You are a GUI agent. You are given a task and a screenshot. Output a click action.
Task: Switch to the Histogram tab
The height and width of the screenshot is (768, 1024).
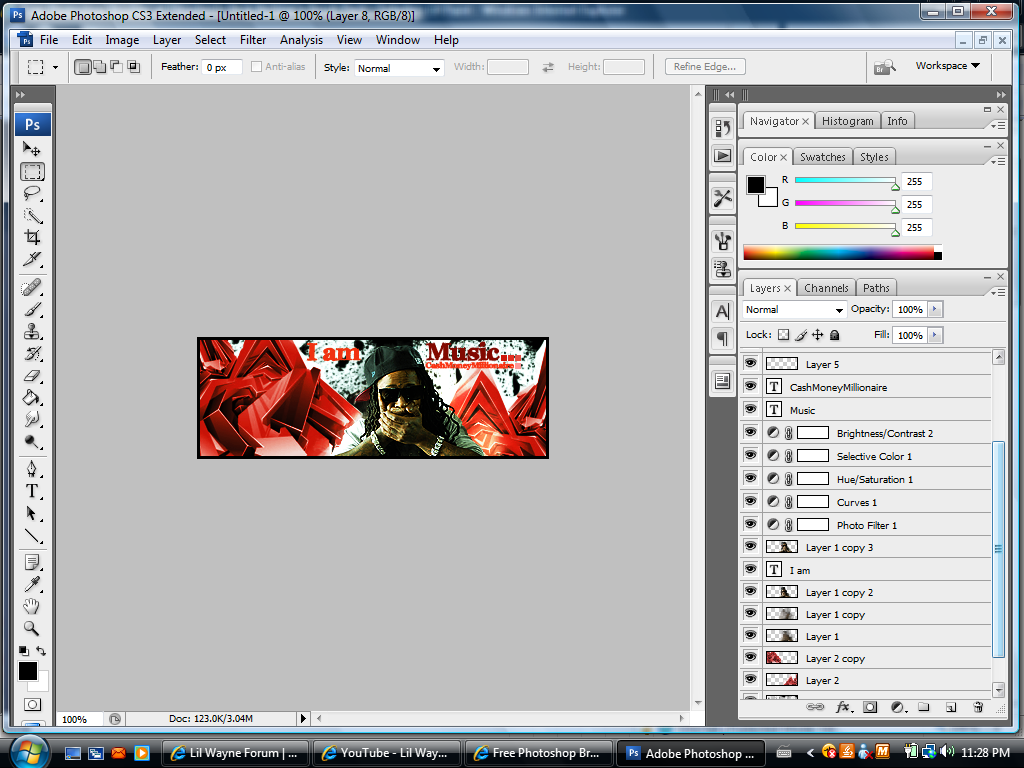(847, 121)
